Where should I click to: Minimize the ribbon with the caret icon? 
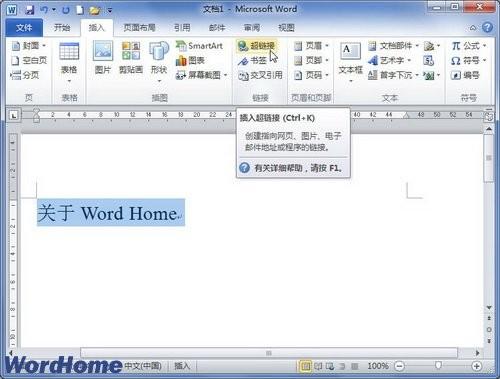pyautogui.click(x=473, y=28)
